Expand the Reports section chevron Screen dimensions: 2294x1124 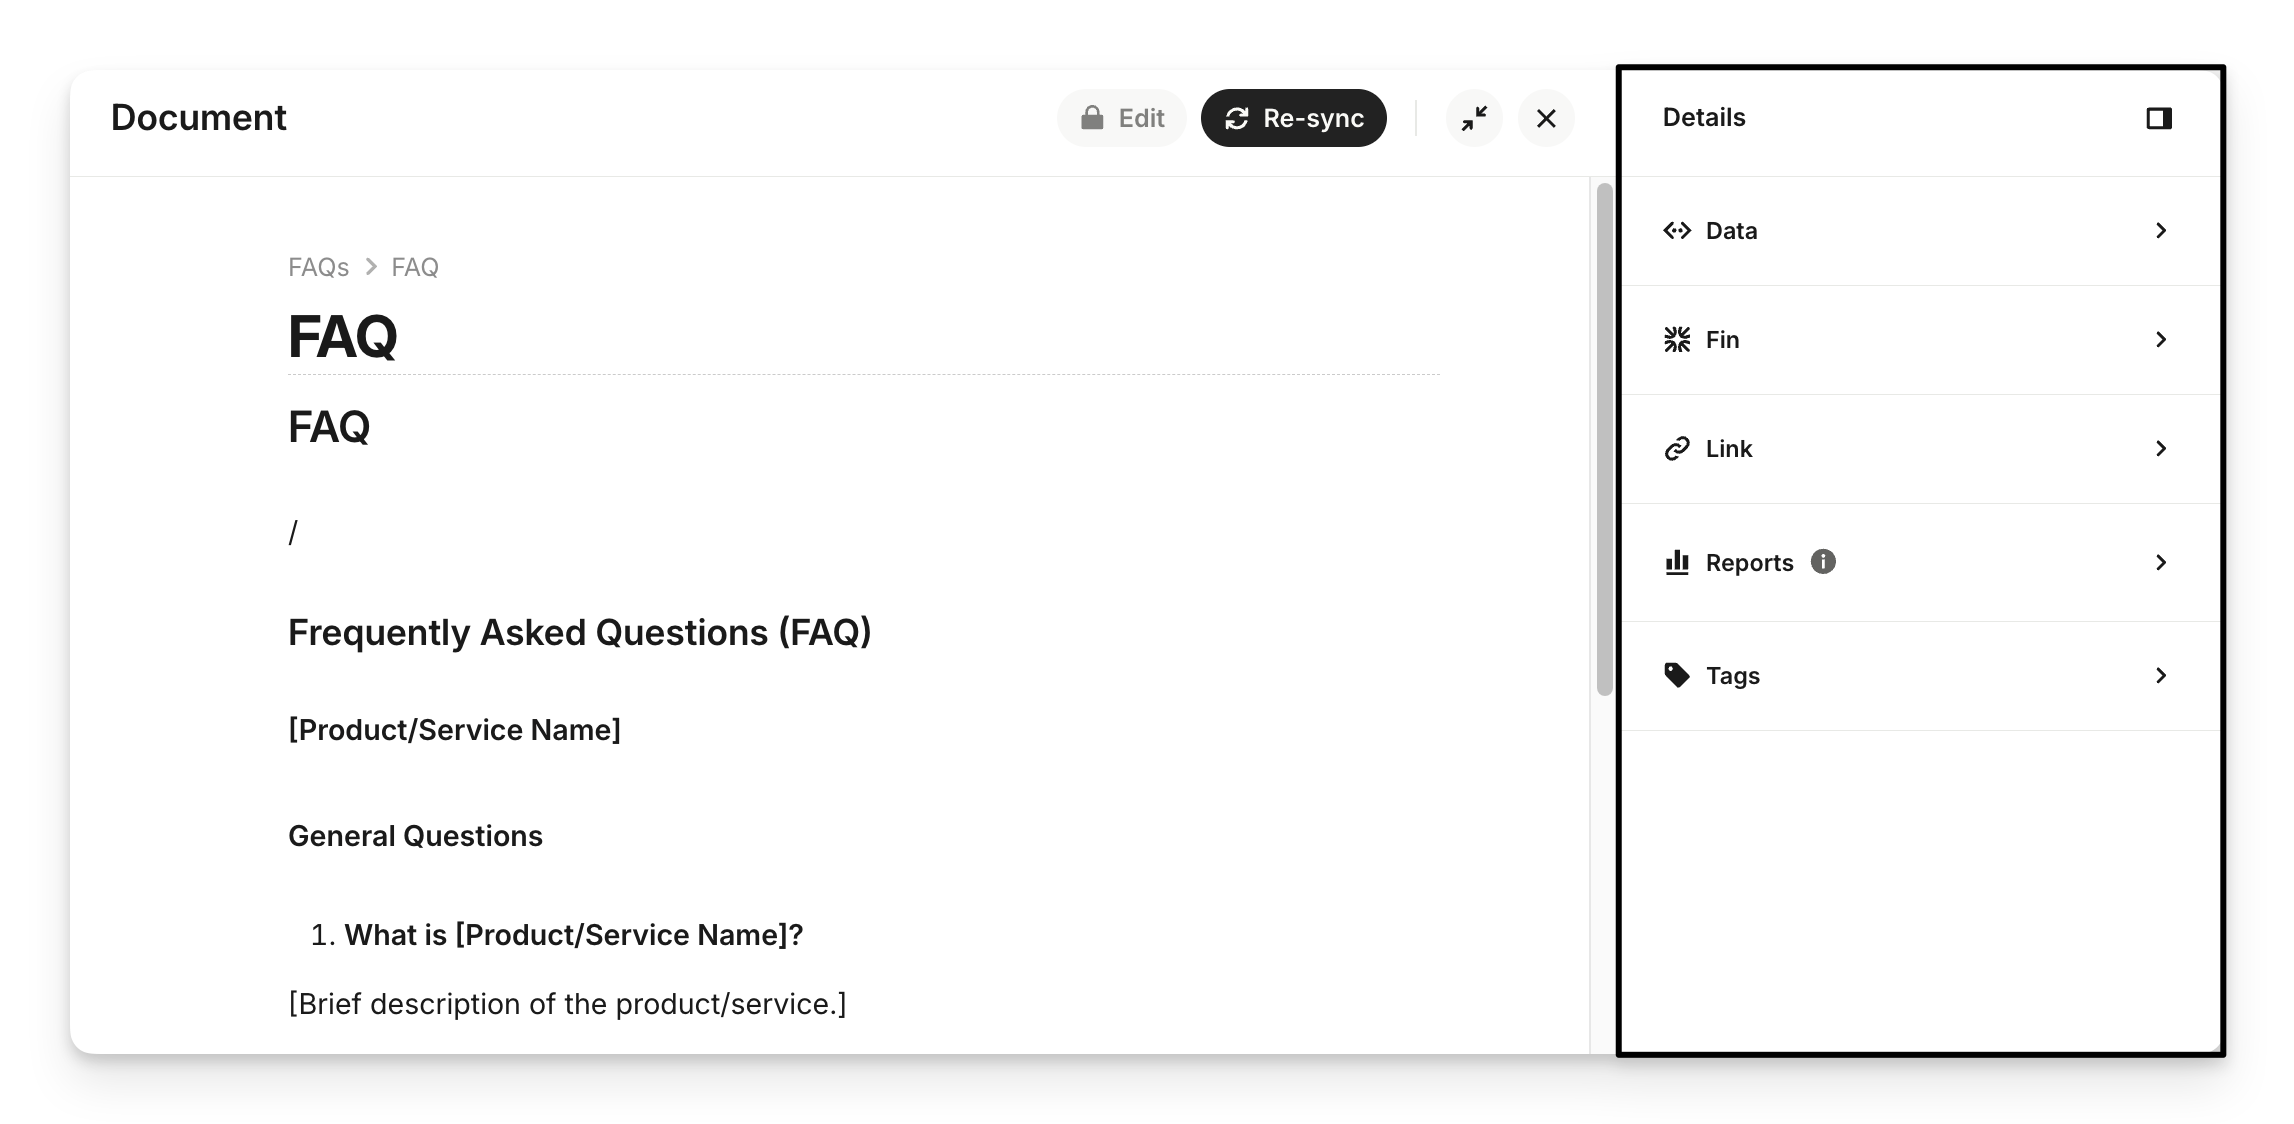2161,562
